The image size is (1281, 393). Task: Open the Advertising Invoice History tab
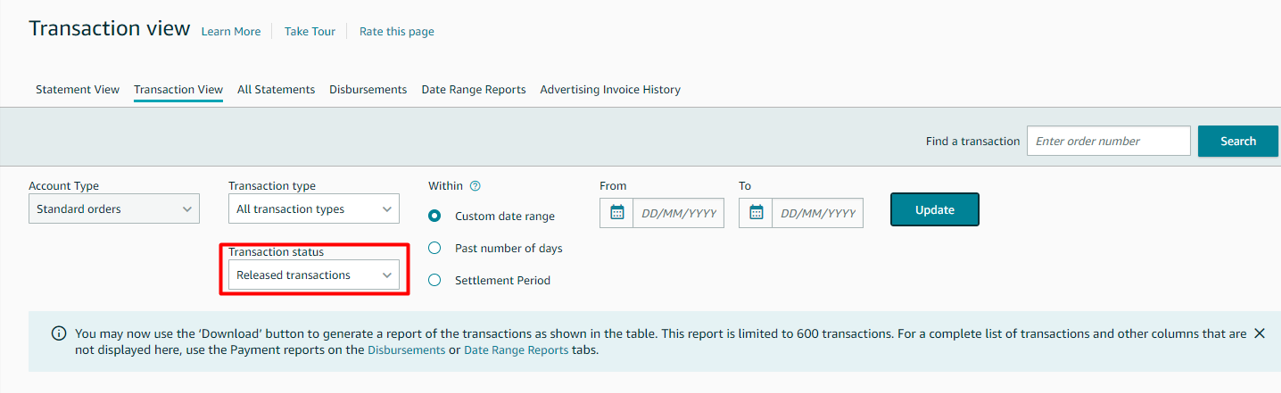(610, 89)
